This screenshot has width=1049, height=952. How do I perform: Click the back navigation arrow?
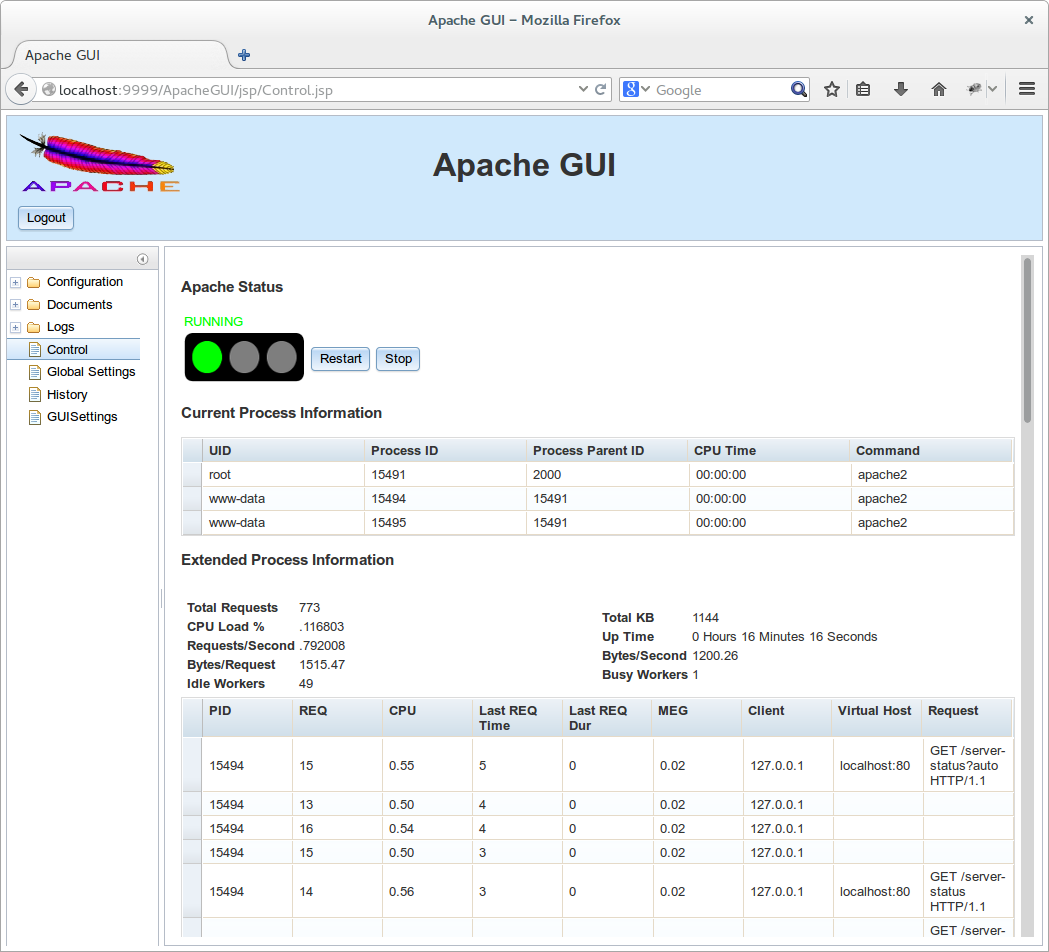[x=21, y=89]
